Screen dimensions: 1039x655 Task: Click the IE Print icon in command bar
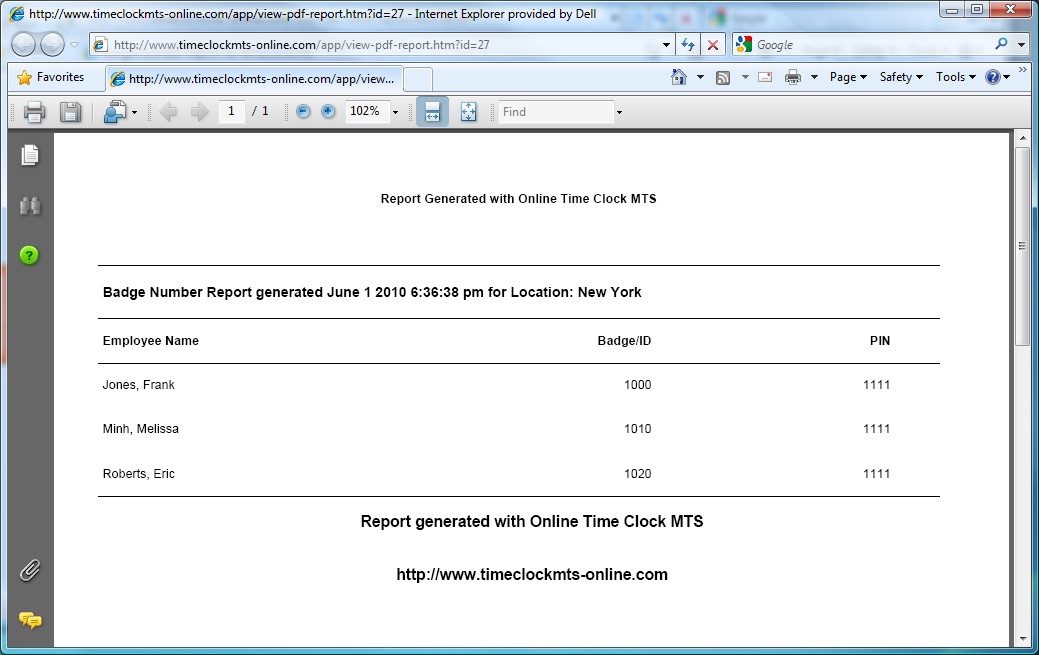click(x=793, y=78)
